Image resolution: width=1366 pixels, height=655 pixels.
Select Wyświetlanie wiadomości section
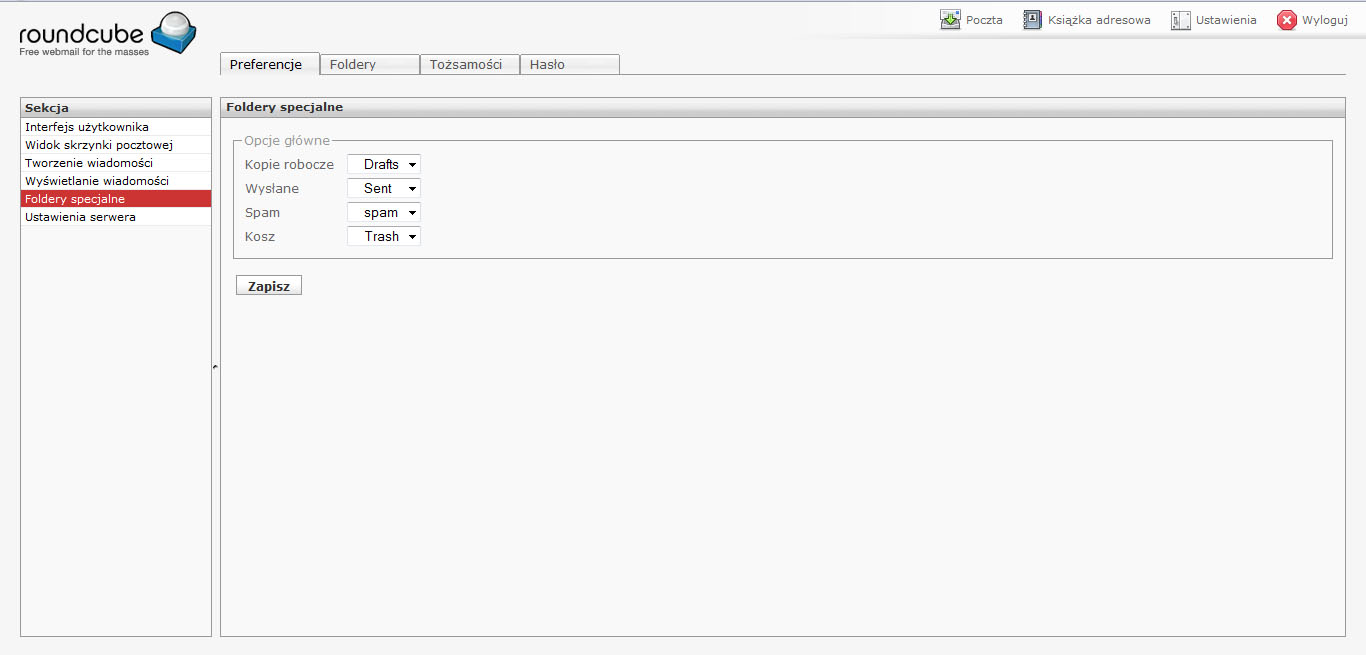click(x=97, y=181)
